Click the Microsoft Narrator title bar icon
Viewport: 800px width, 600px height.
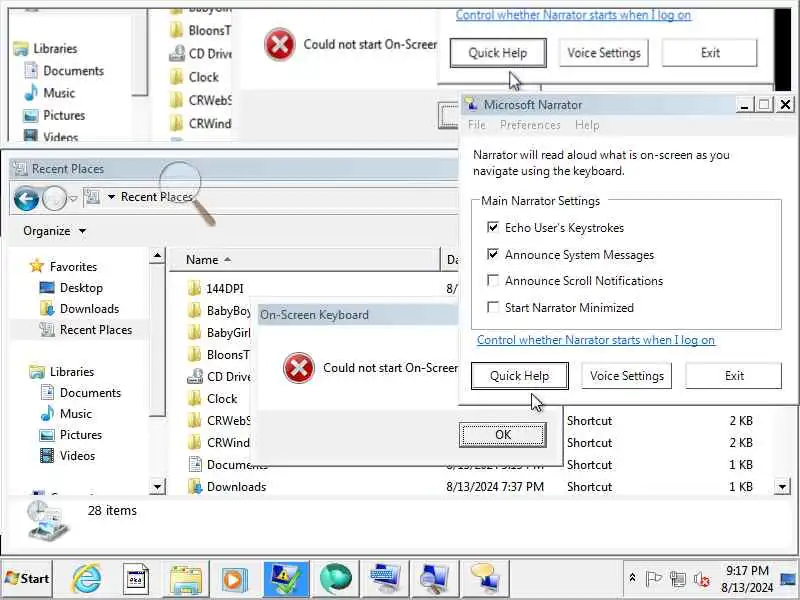click(x=472, y=105)
